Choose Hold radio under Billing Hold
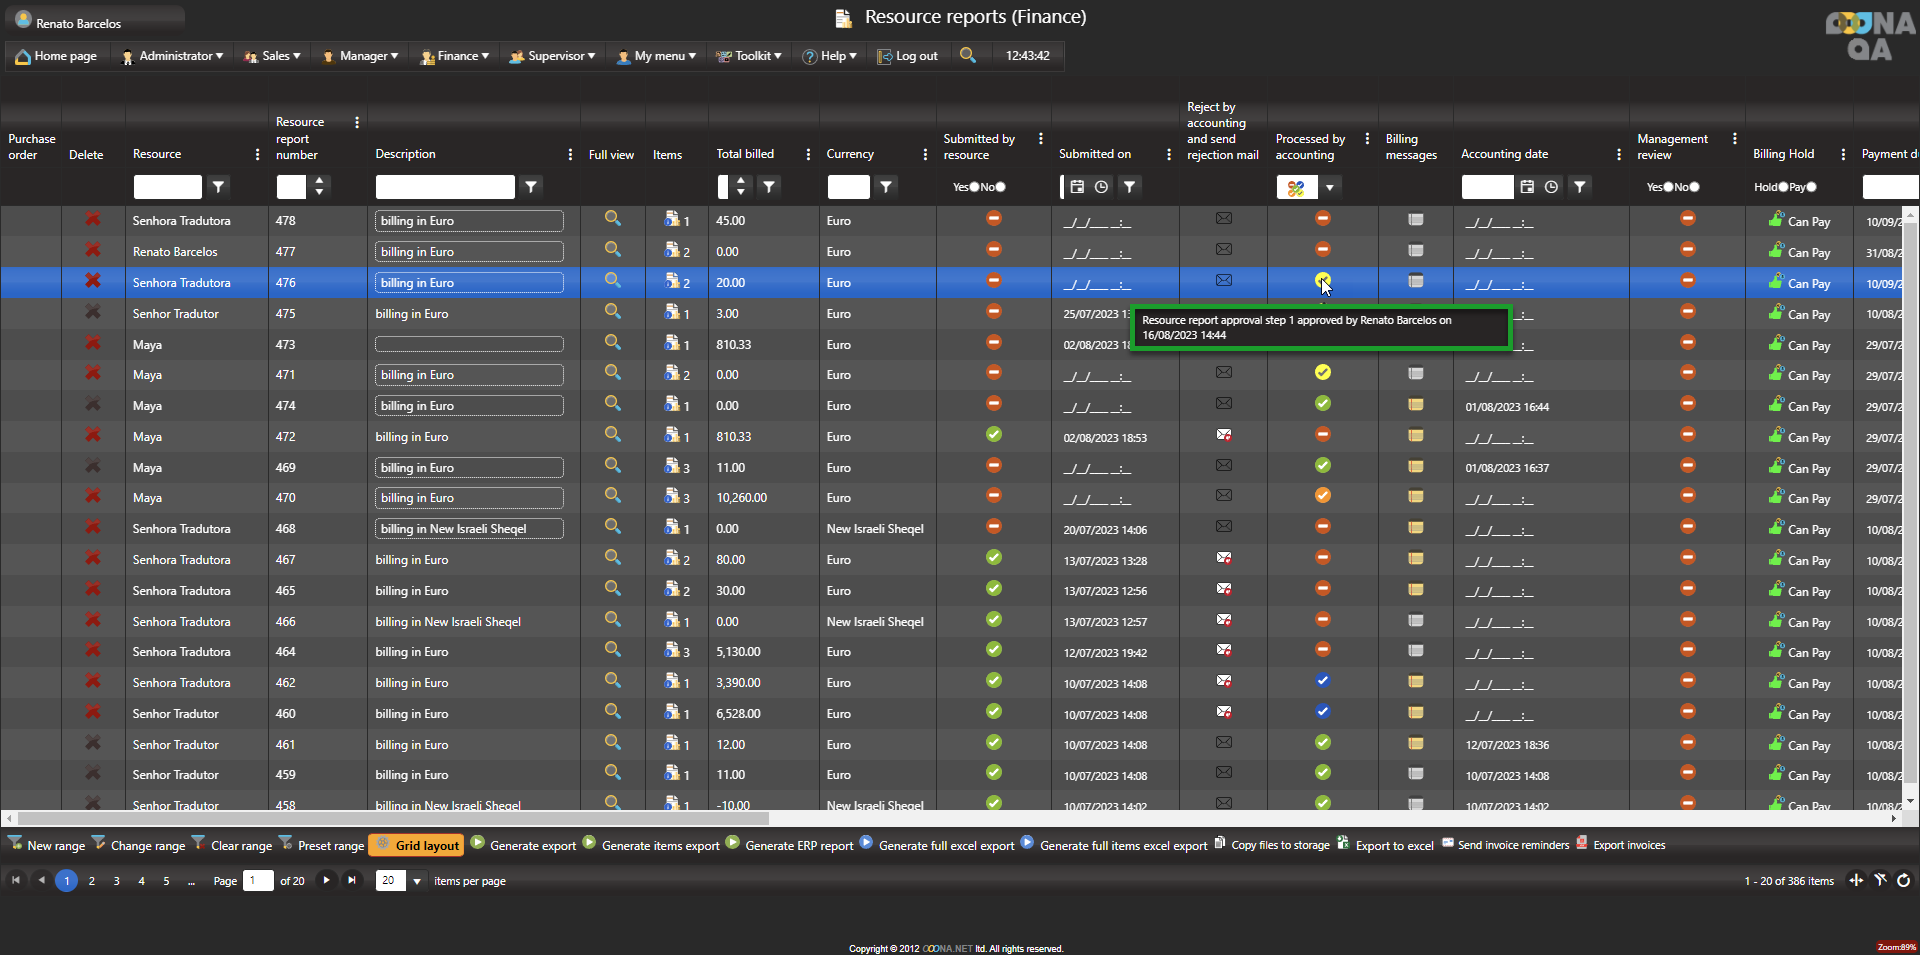The height and width of the screenshot is (955, 1920). [x=1782, y=187]
